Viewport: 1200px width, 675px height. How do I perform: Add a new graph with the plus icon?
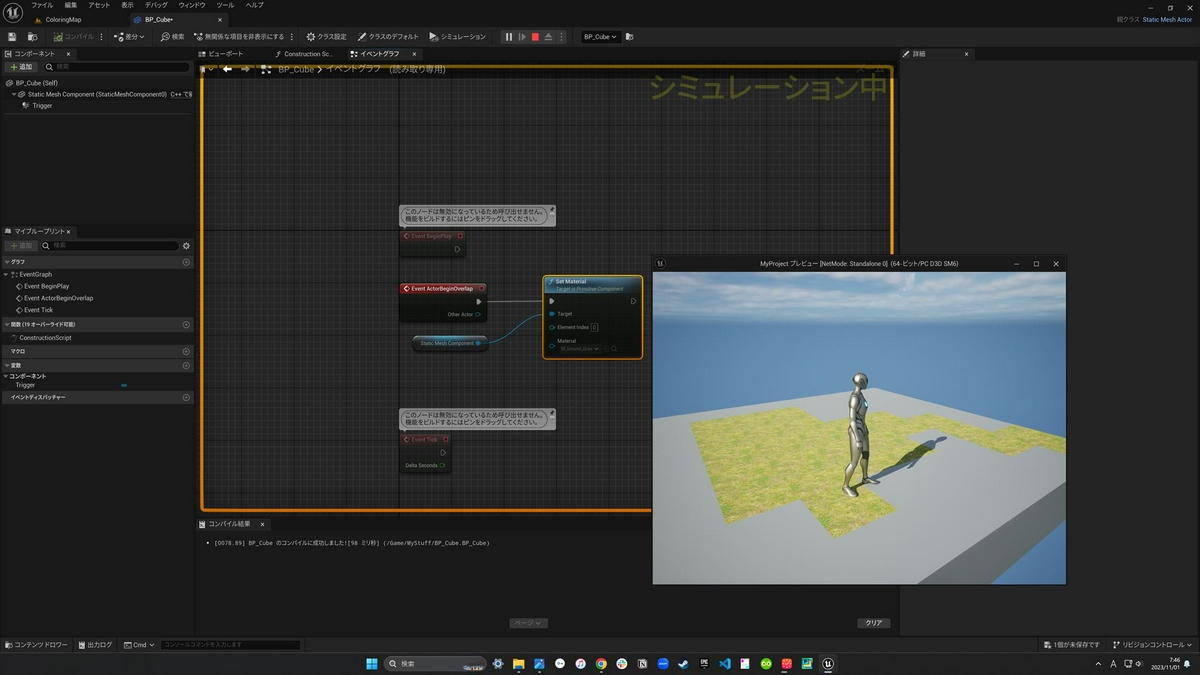(x=186, y=262)
